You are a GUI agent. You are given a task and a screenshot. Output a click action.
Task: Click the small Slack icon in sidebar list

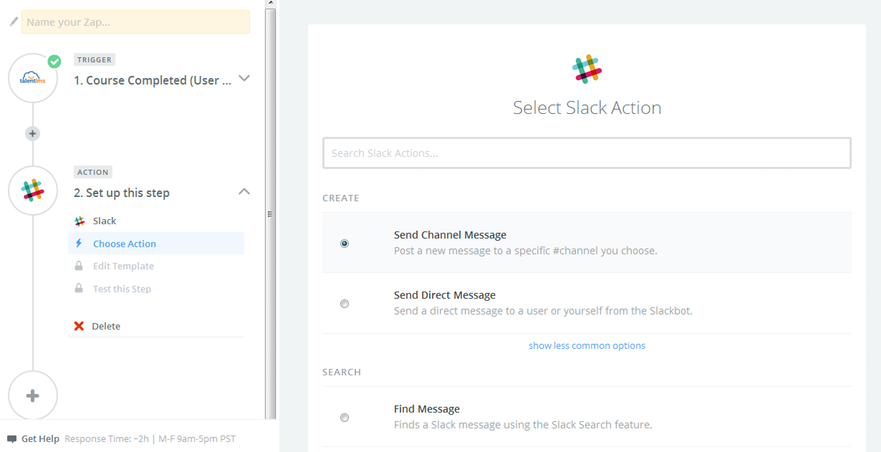[79, 221]
